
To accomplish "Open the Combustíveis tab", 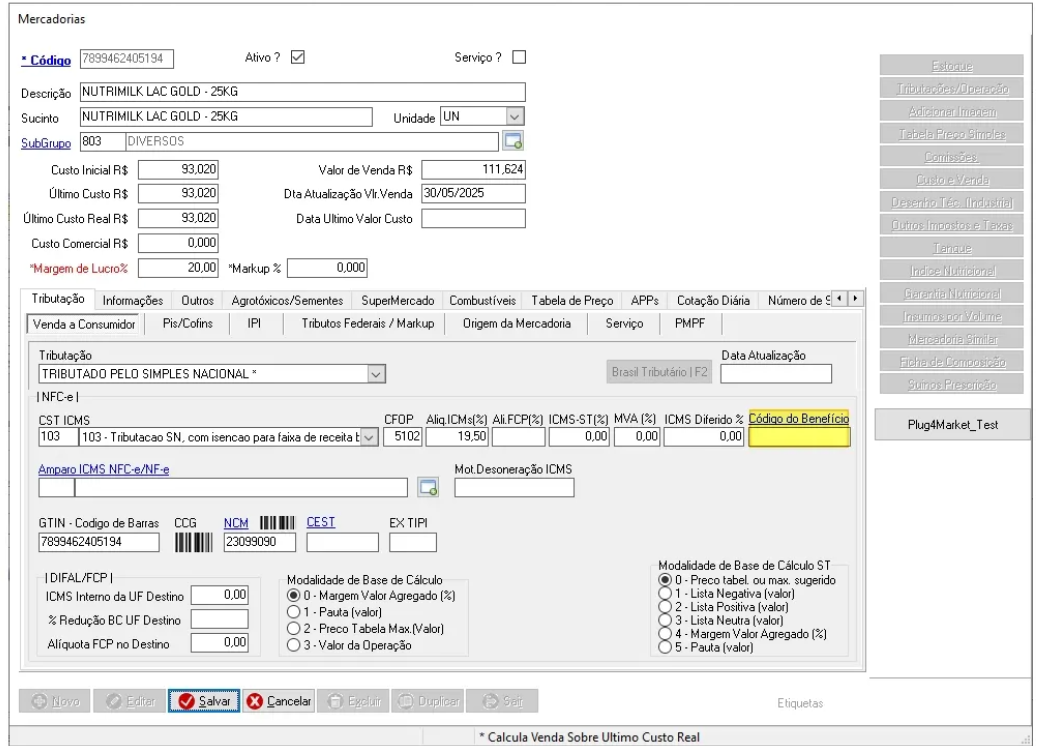I will point(482,301).
